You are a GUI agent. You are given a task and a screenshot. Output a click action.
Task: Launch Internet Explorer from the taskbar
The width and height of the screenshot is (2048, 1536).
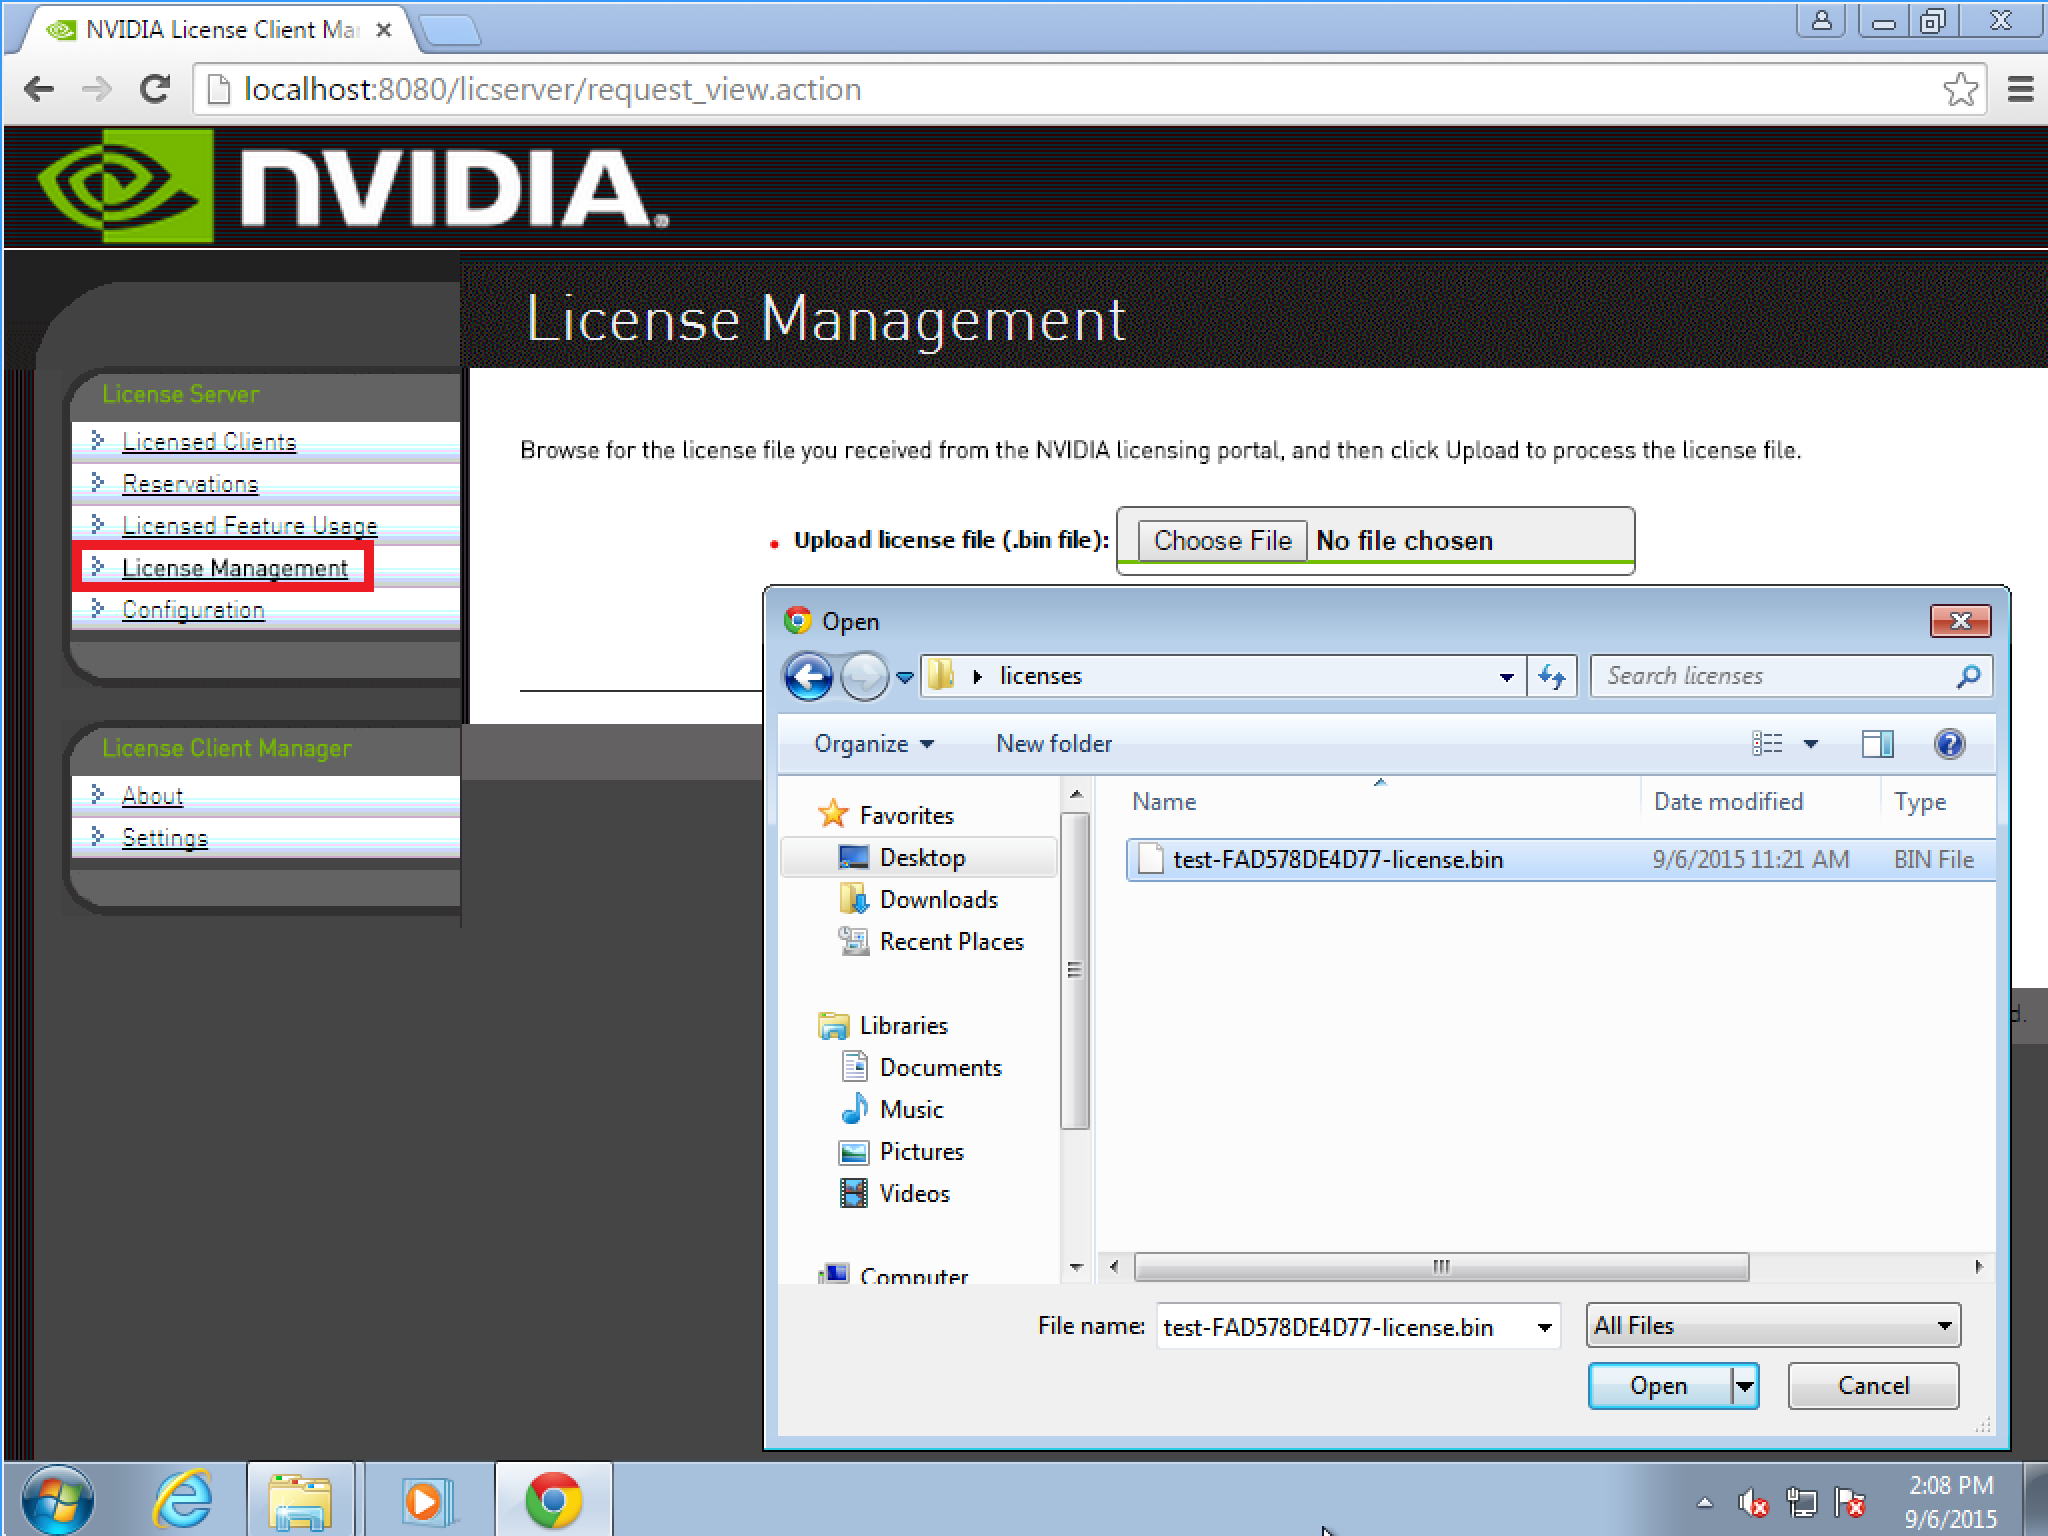(184, 1499)
